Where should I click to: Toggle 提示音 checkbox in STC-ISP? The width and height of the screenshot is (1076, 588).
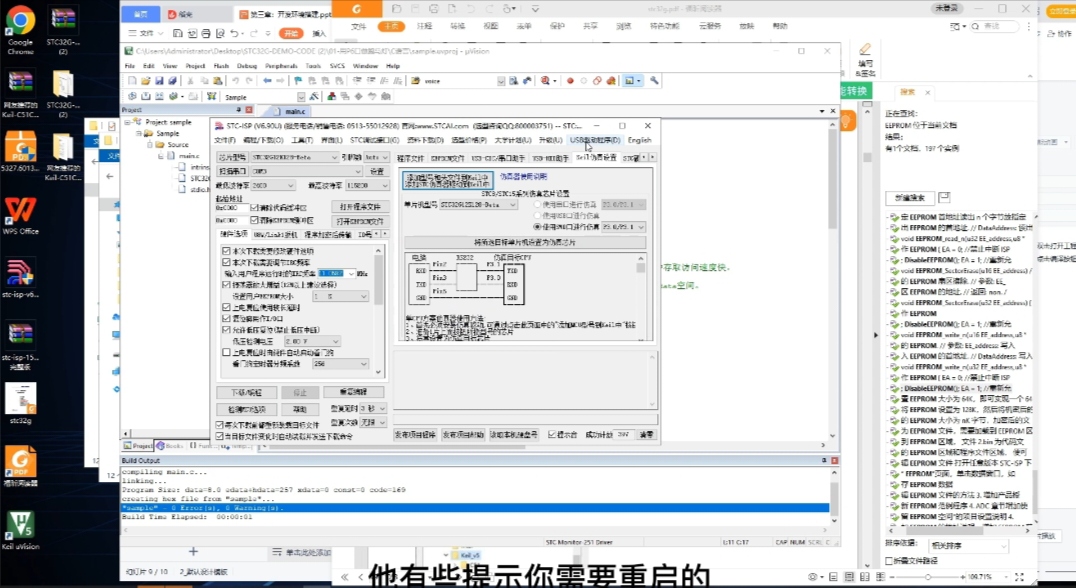pos(552,434)
